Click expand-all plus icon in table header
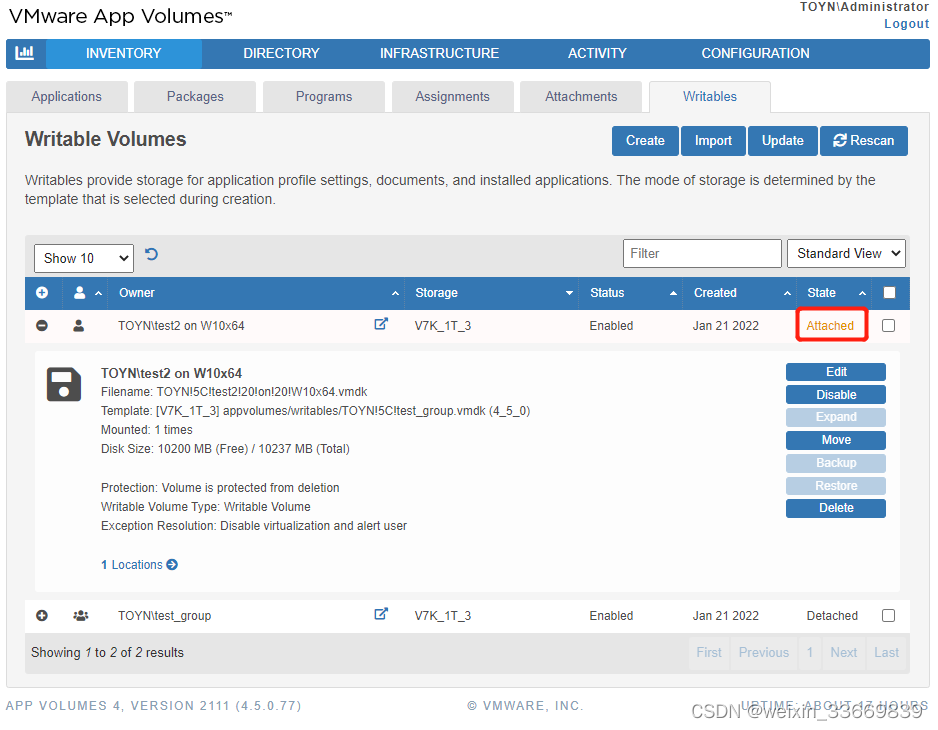The image size is (938, 730). [x=42, y=293]
